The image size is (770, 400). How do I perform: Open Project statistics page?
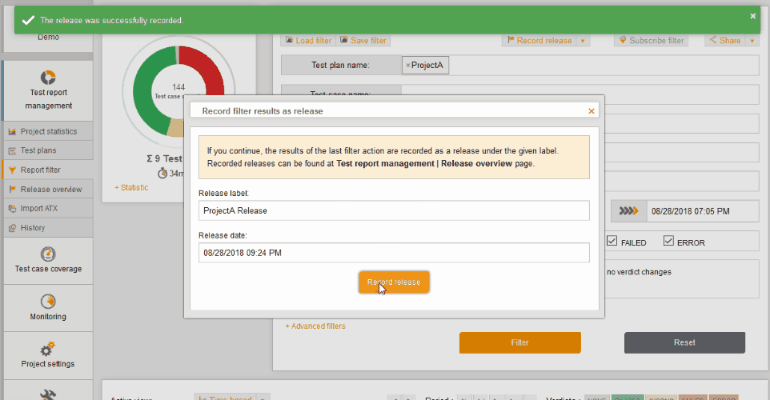[48, 132]
